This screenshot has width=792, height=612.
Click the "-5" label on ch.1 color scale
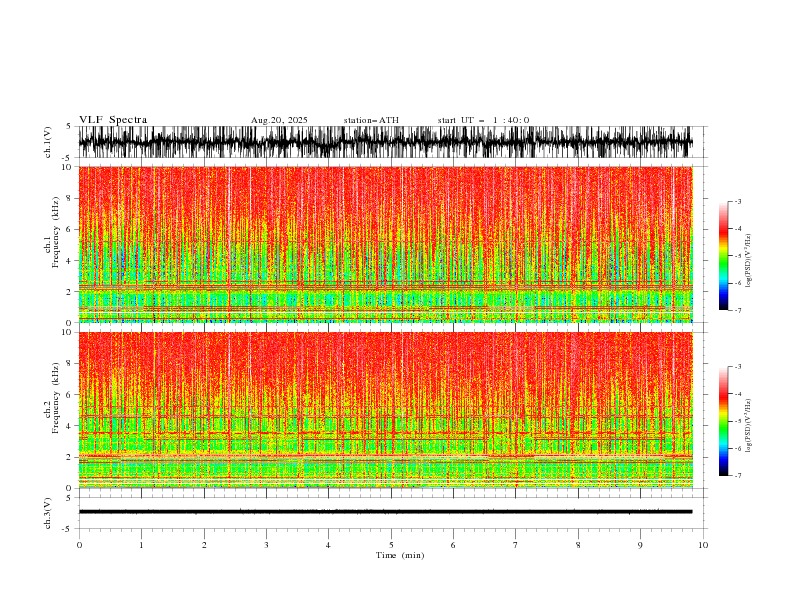click(738, 256)
